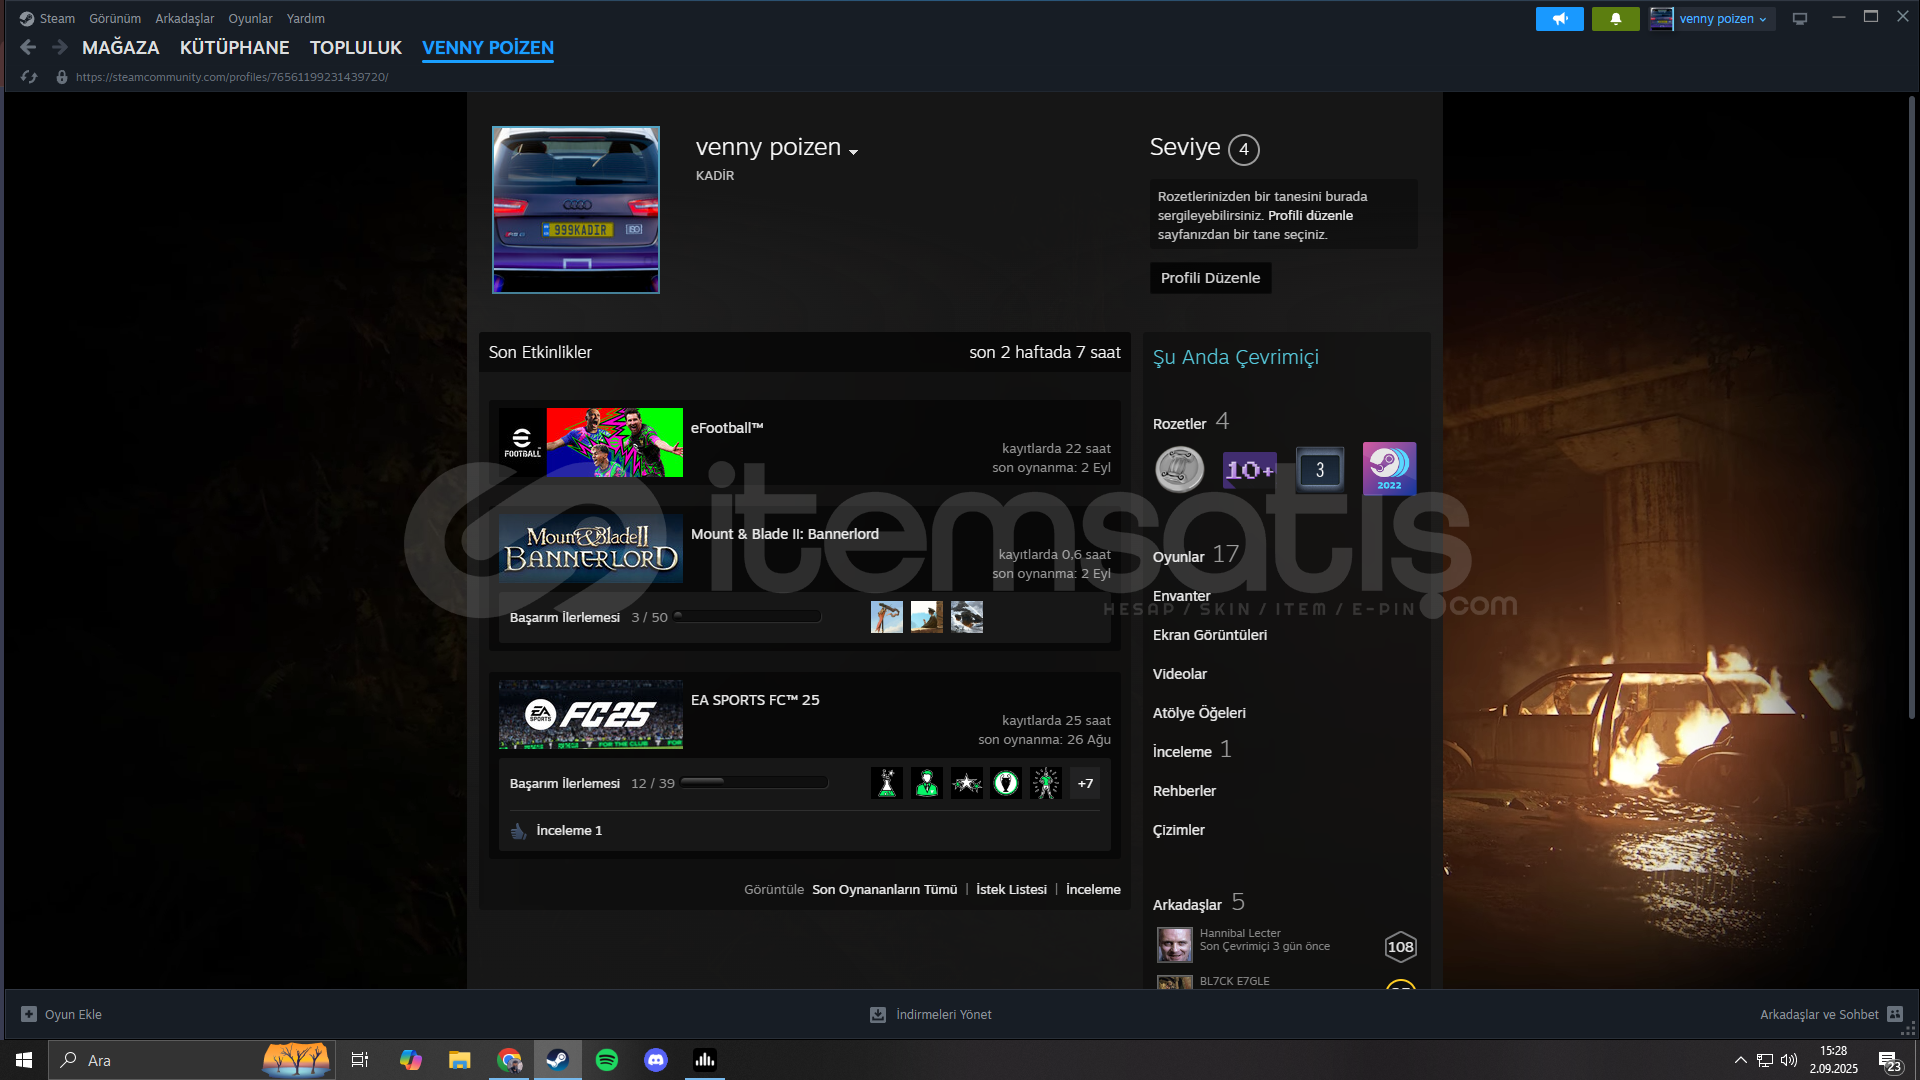Image resolution: width=1920 pixels, height=1080 pixels.
Task: Click the FC 25 achievement progress bar
Action: point(754,783)
